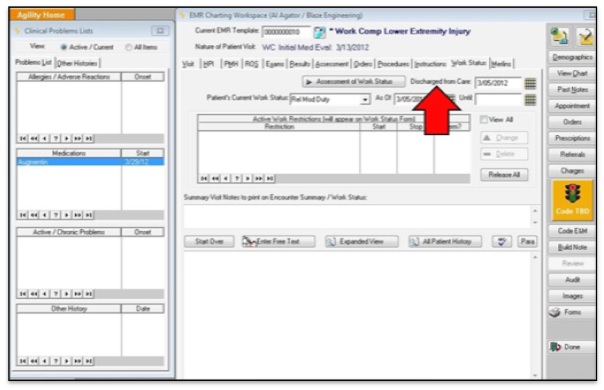This screenshot has width=604, height=390.
Task: Click the Summary Visit Notes scrollbar down arrow
Action: tap(535, 223)
